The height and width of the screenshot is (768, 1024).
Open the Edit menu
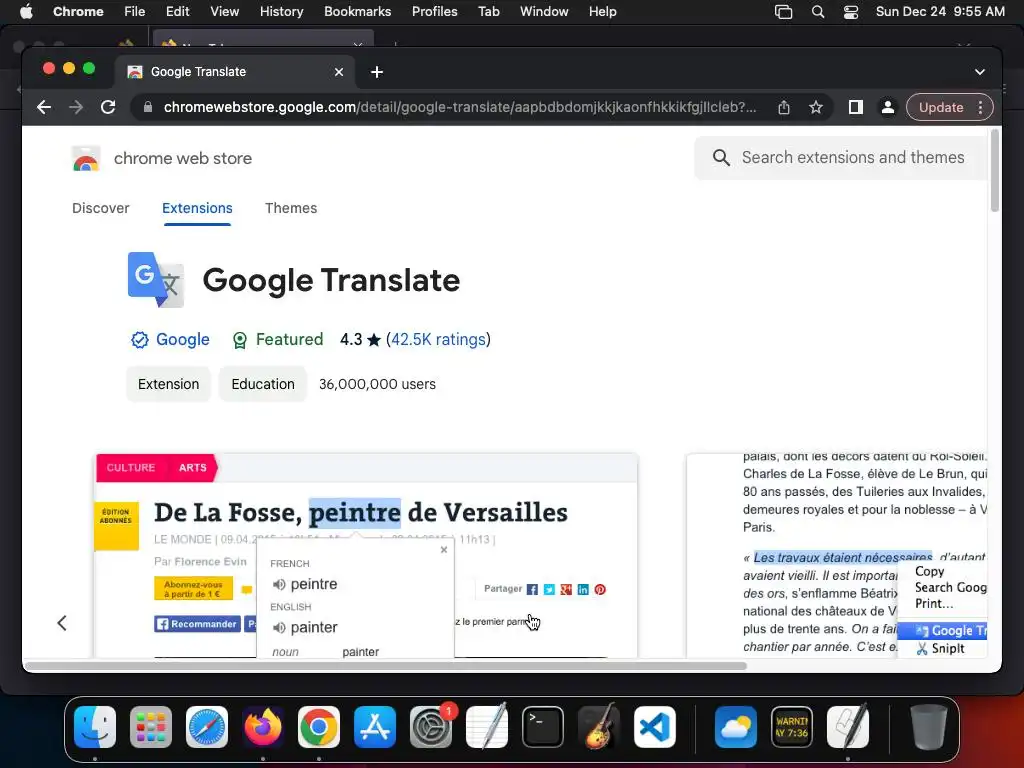click(x=177, y=12)
